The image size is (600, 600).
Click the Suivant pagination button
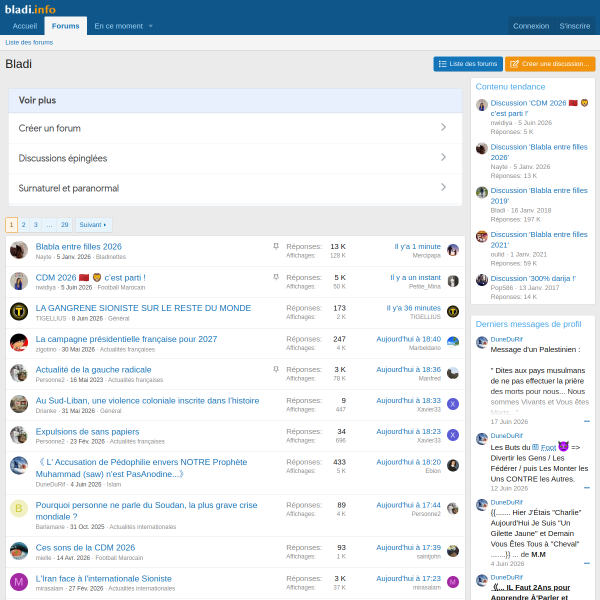pyautogui.click(x=93, y=225)
